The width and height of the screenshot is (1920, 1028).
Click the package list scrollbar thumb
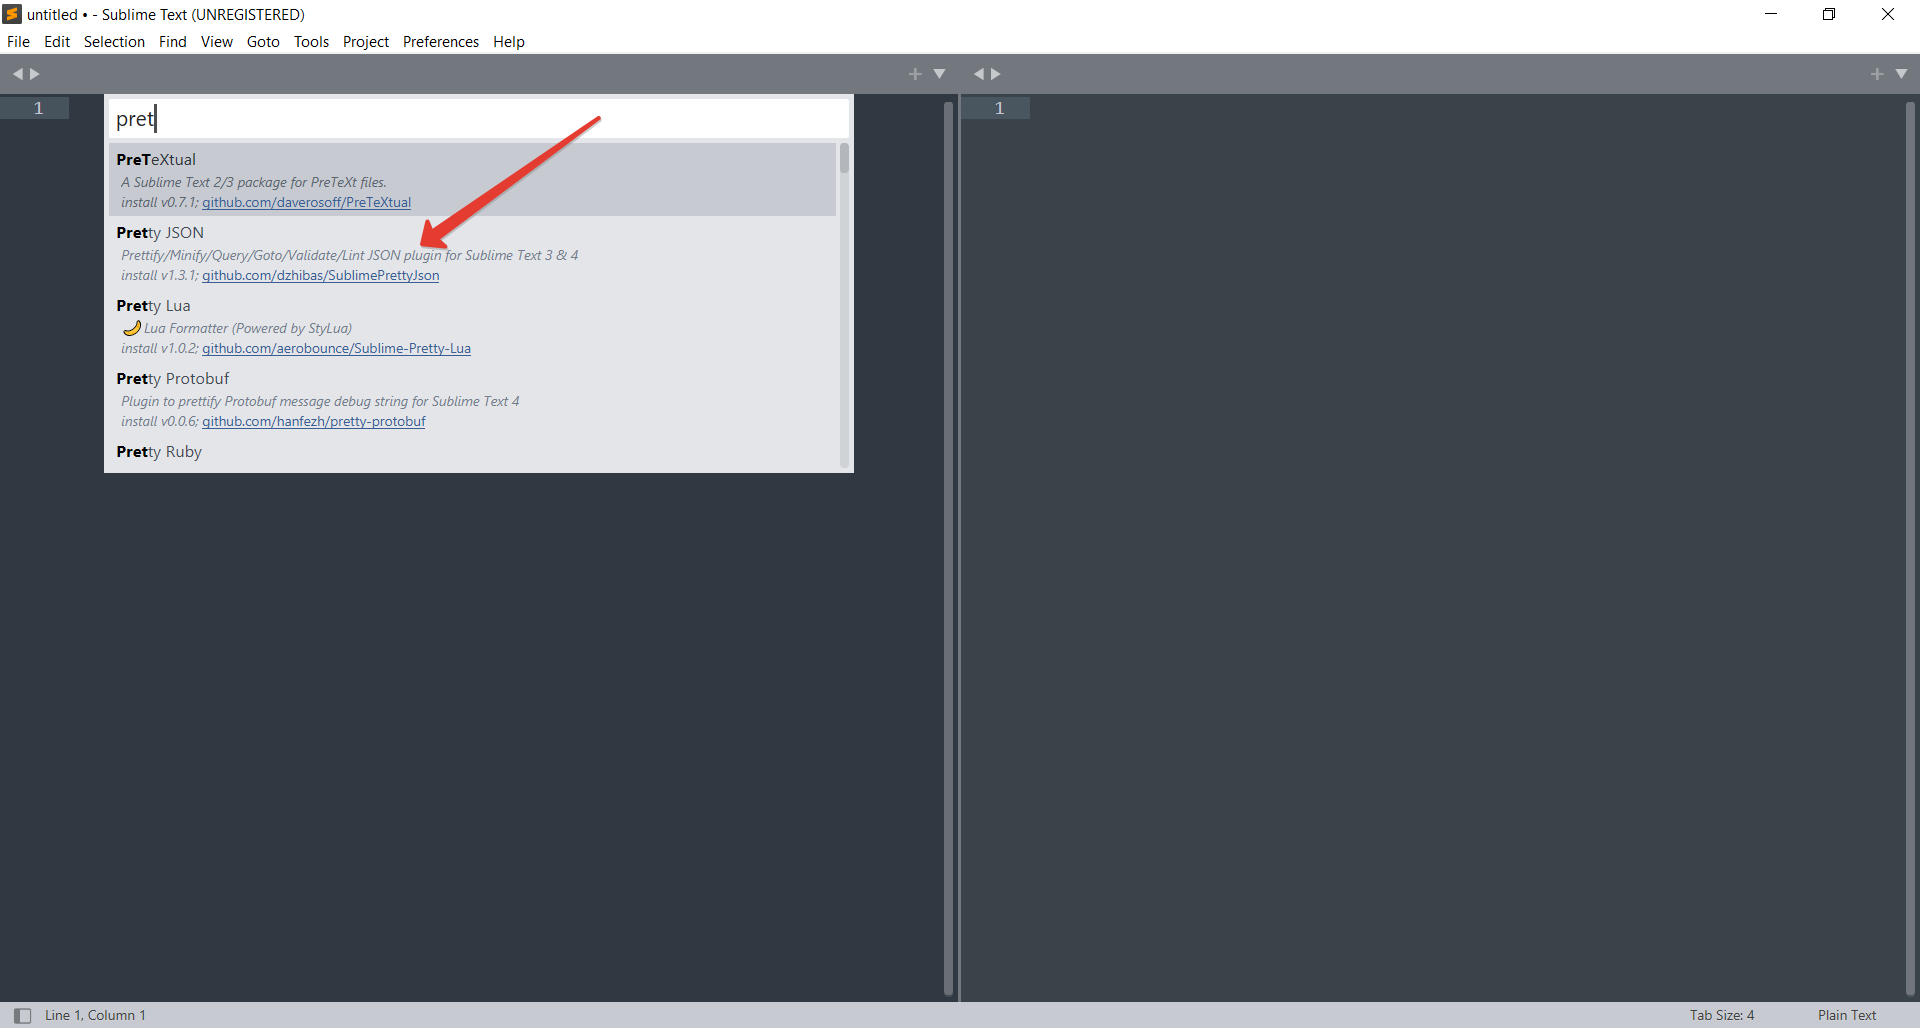click(x=844, y=158)
